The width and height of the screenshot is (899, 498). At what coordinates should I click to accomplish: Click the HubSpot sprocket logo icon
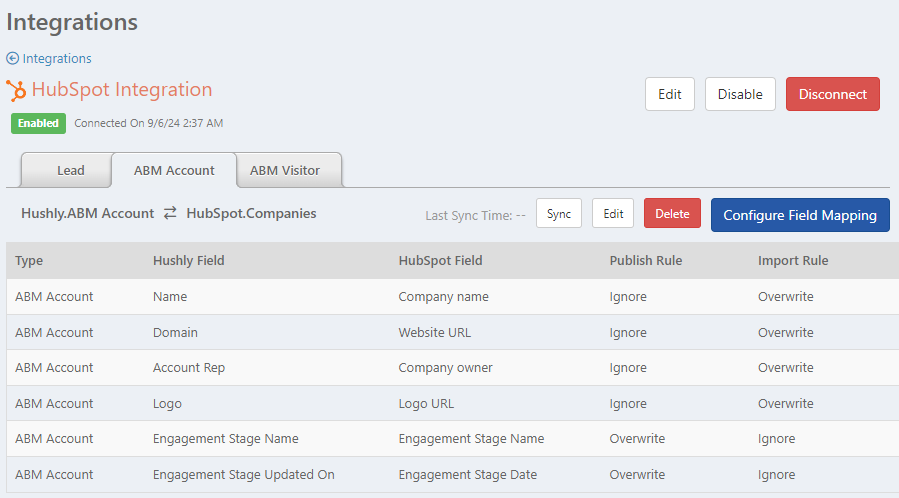16,91
